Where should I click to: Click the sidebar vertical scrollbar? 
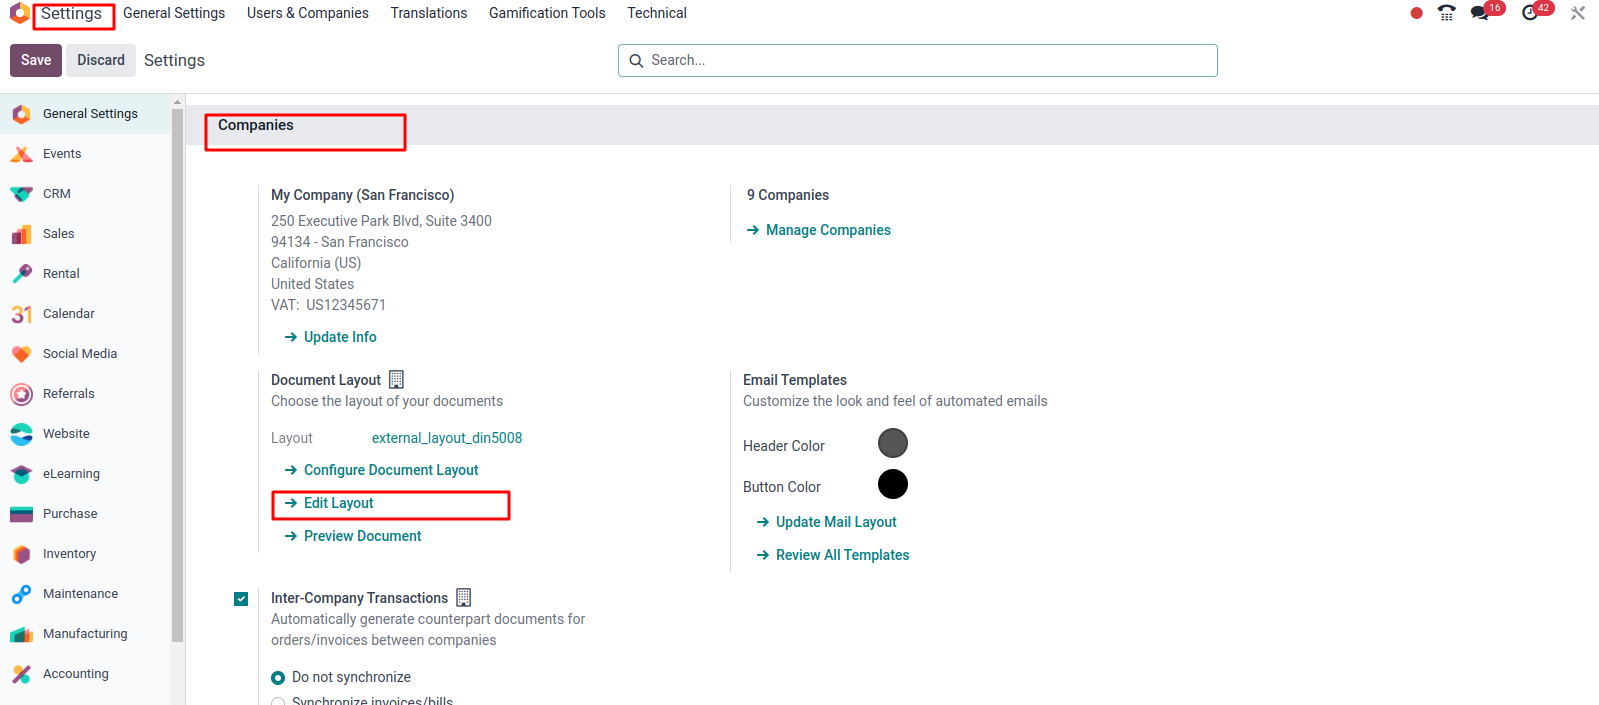coord(178,375)
